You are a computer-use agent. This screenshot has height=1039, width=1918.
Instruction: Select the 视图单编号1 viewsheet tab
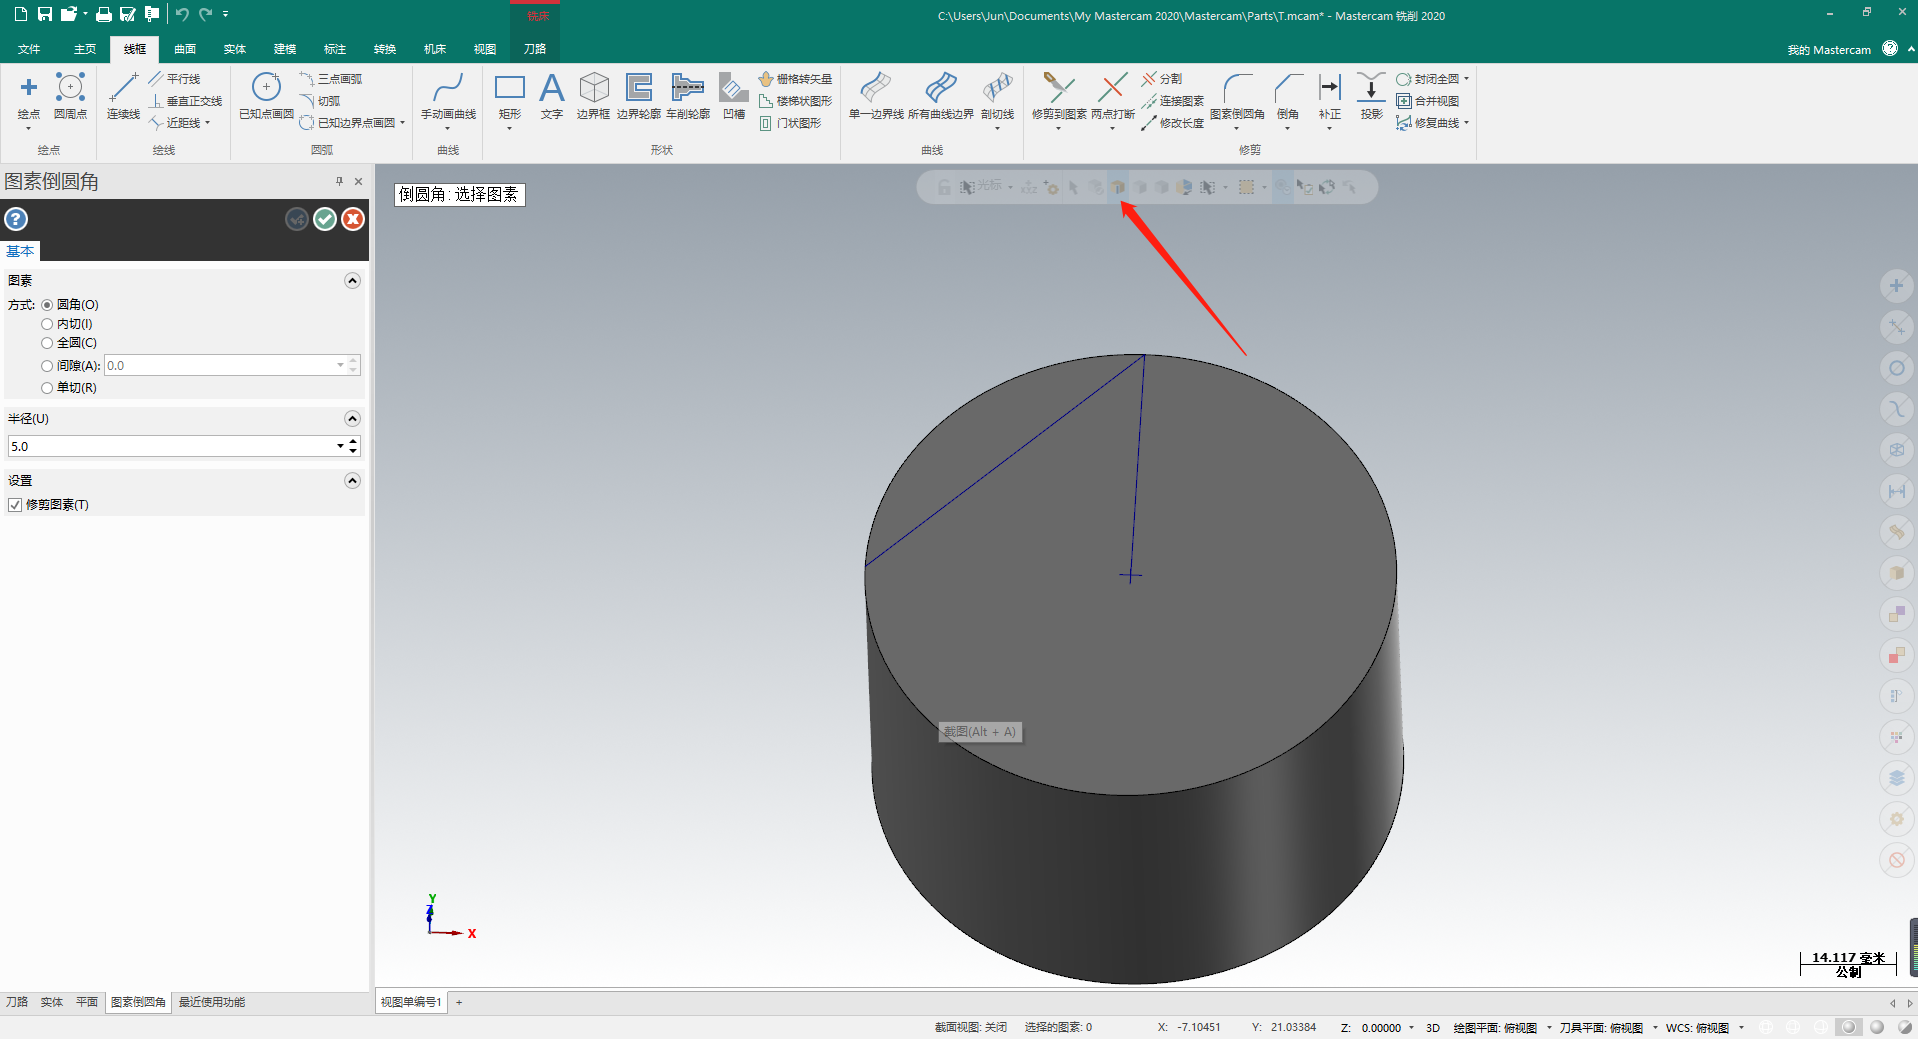[x=411, y=1002]
